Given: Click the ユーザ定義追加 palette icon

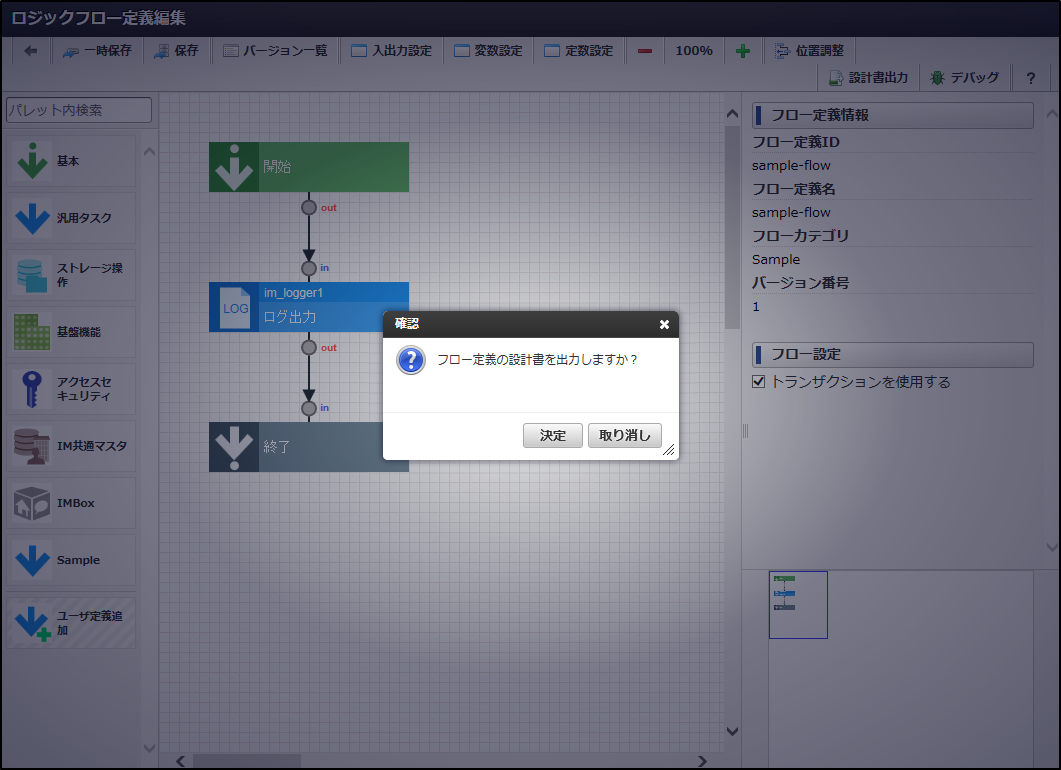Looking at the screenshot, I should tap(33, 619).
